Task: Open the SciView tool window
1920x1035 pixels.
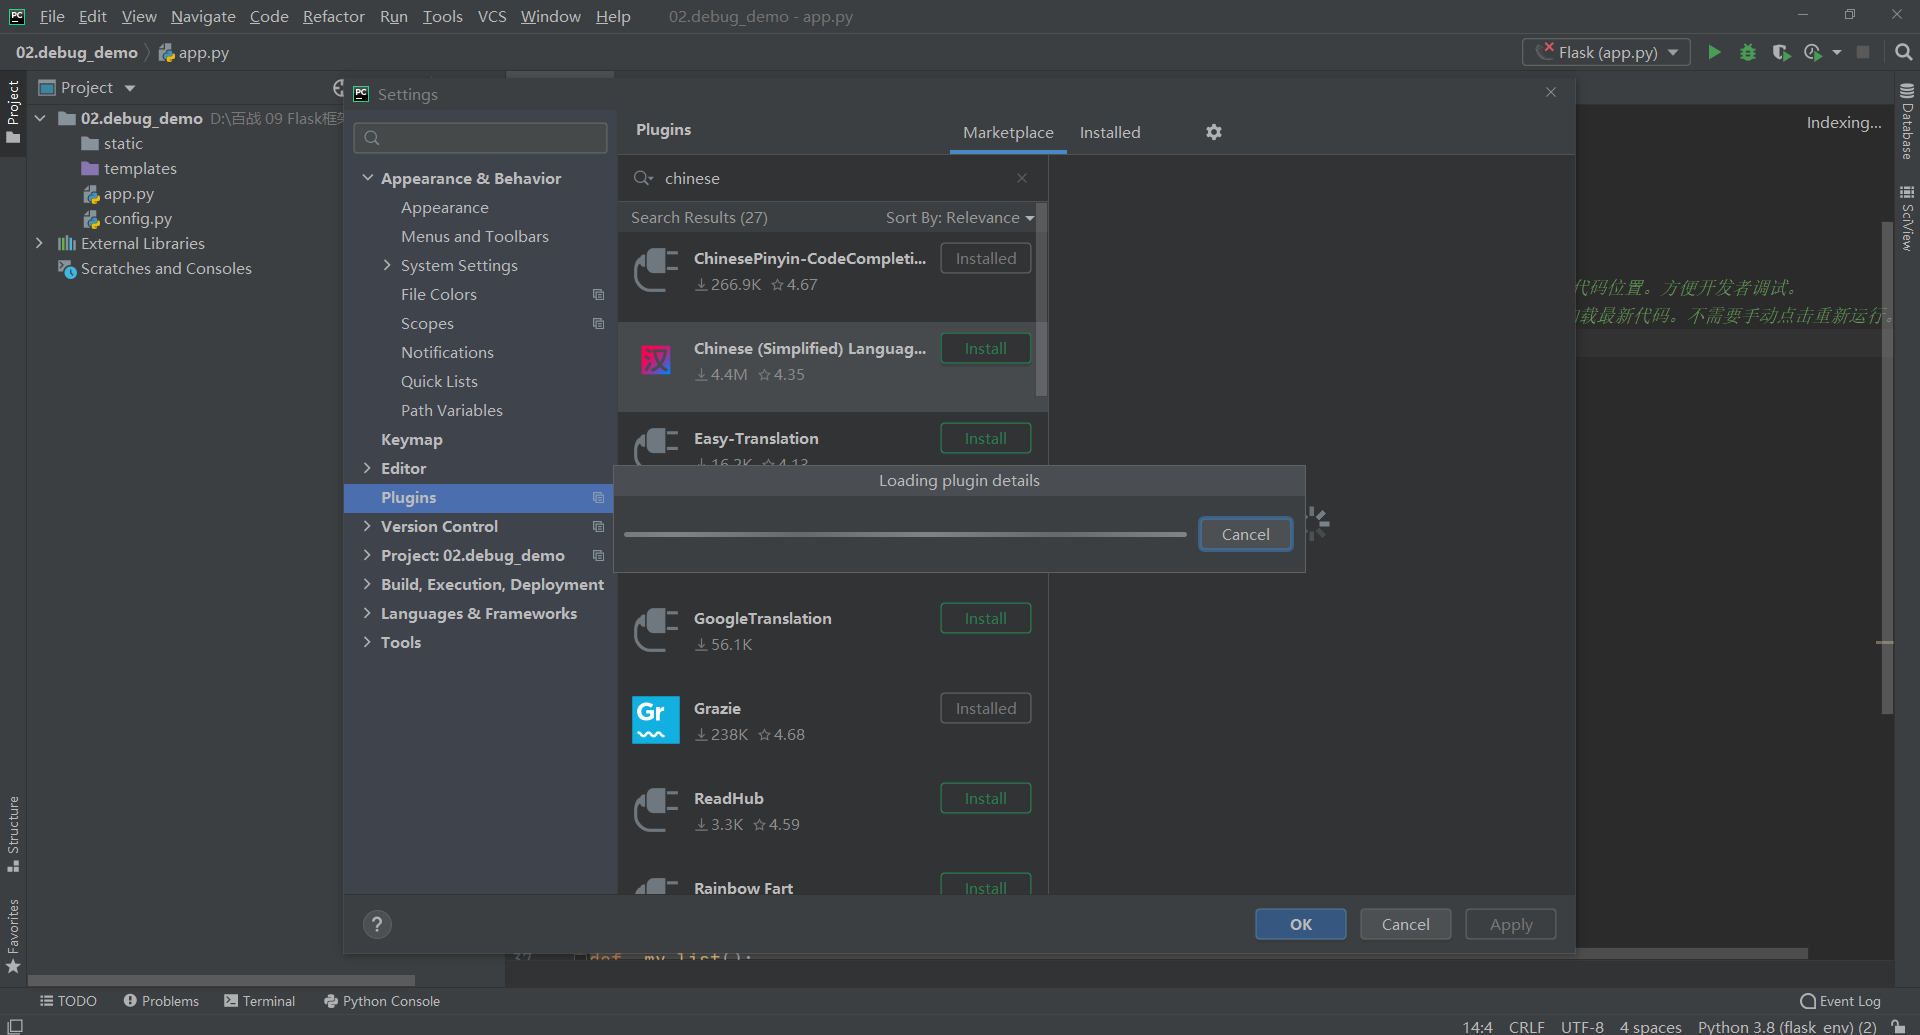Action: [x=1907, y=217]
